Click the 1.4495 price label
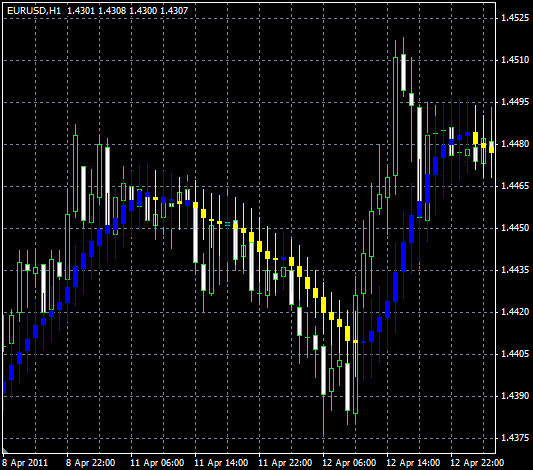 (x=515, y=102)
